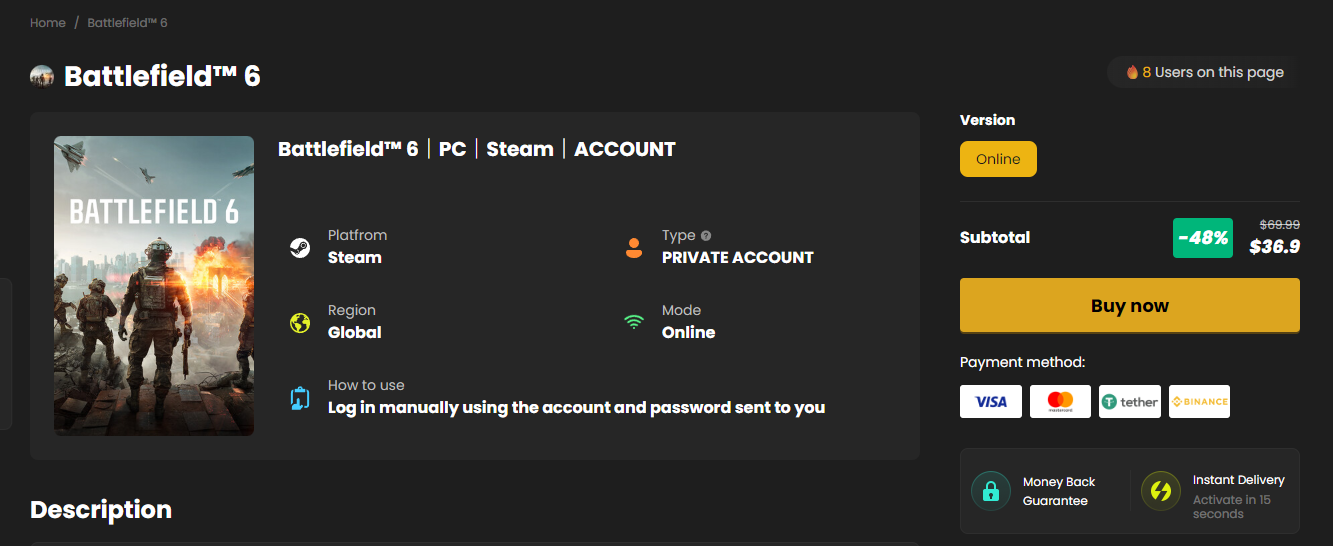Click the Battlefield 6 cover art image
Viewport: 1333px width, 546px height.
point(154,286)
